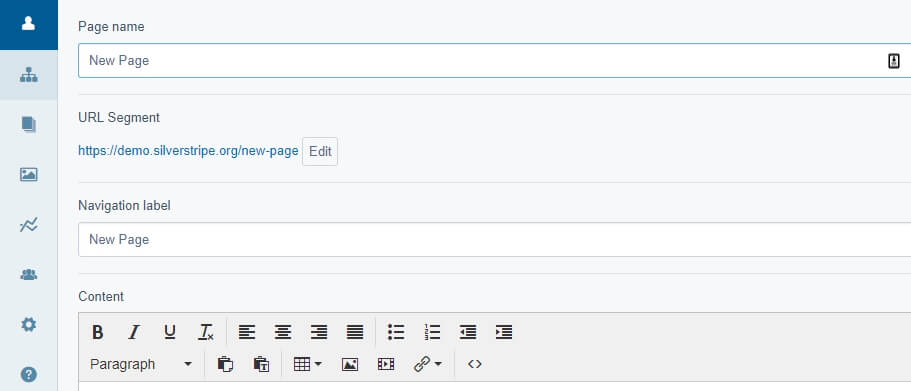Open the Settings gear in sidebar
The image size is (911, 391).
coord(28,325)
